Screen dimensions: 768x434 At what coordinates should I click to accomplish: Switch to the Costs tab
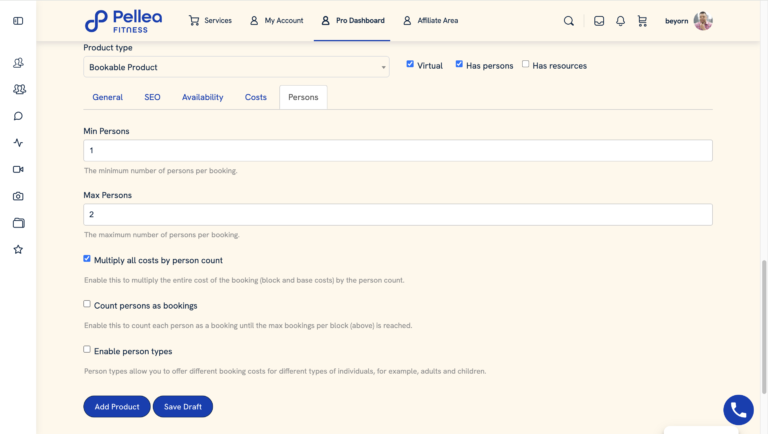tap(256, 97)
